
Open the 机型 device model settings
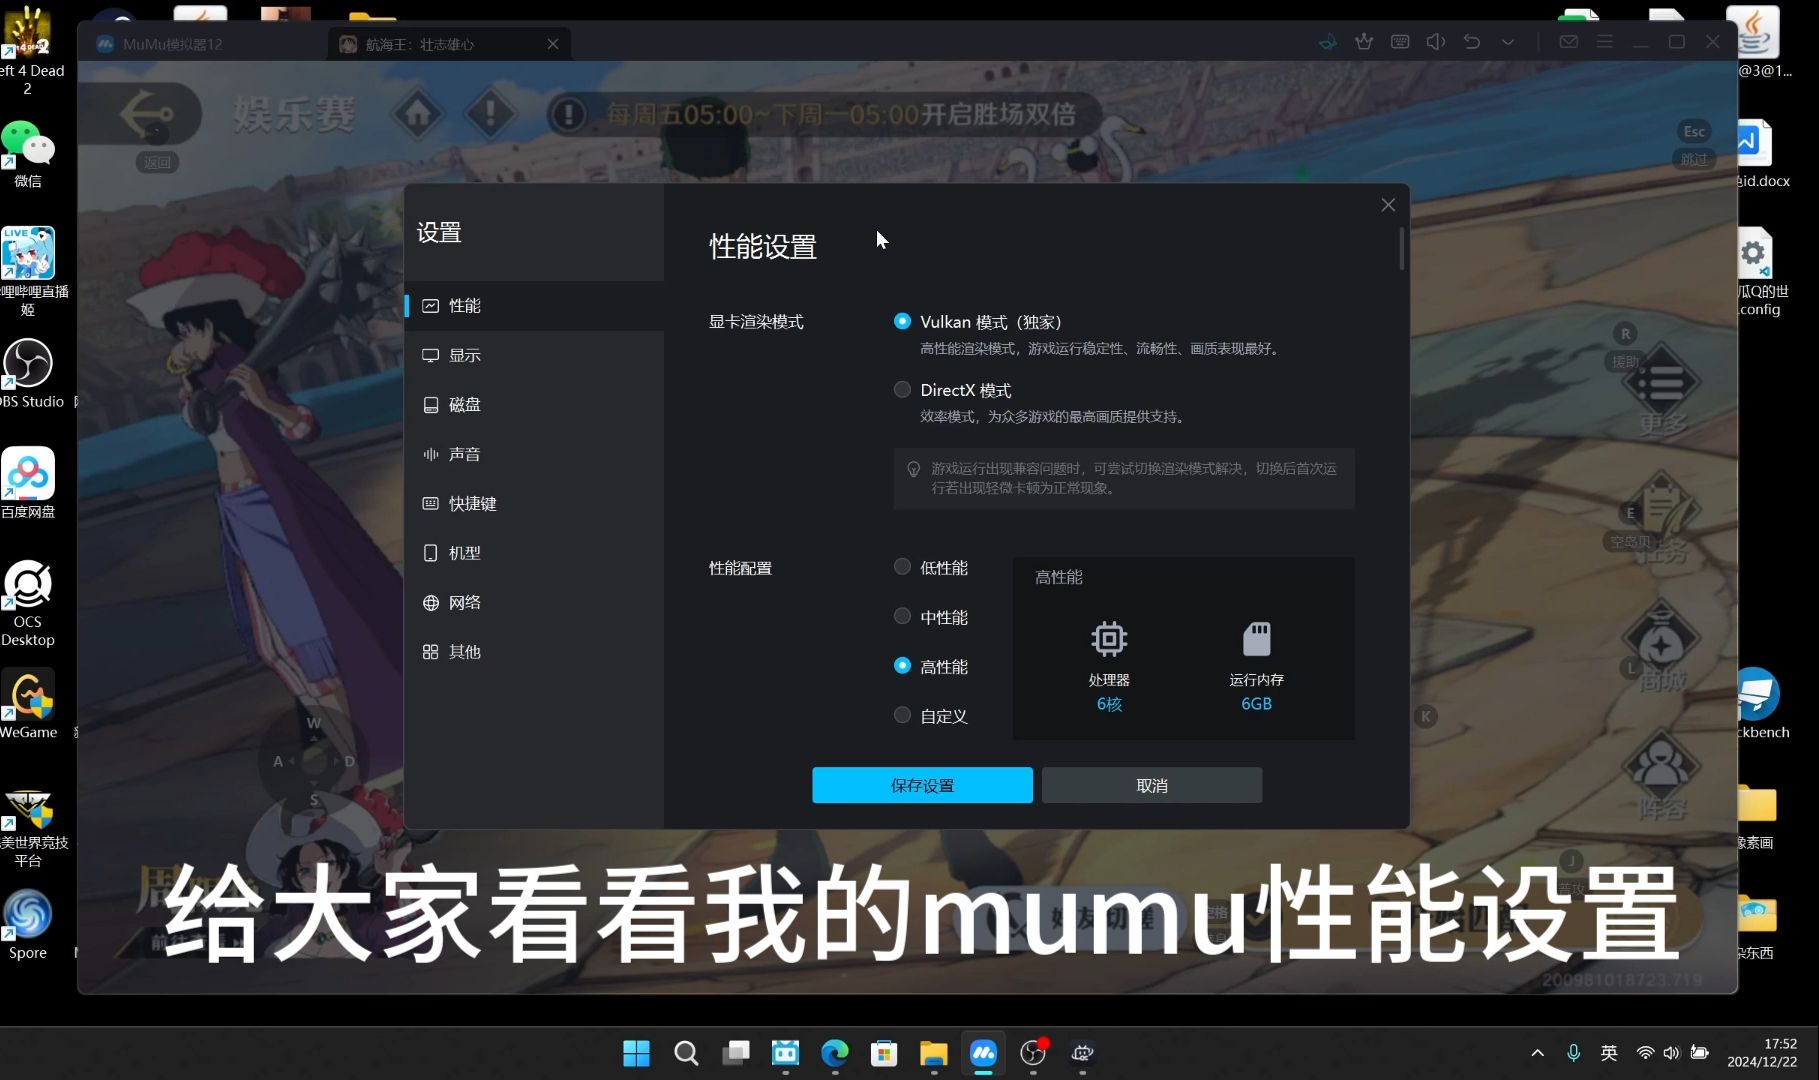(x=464, y=552)
